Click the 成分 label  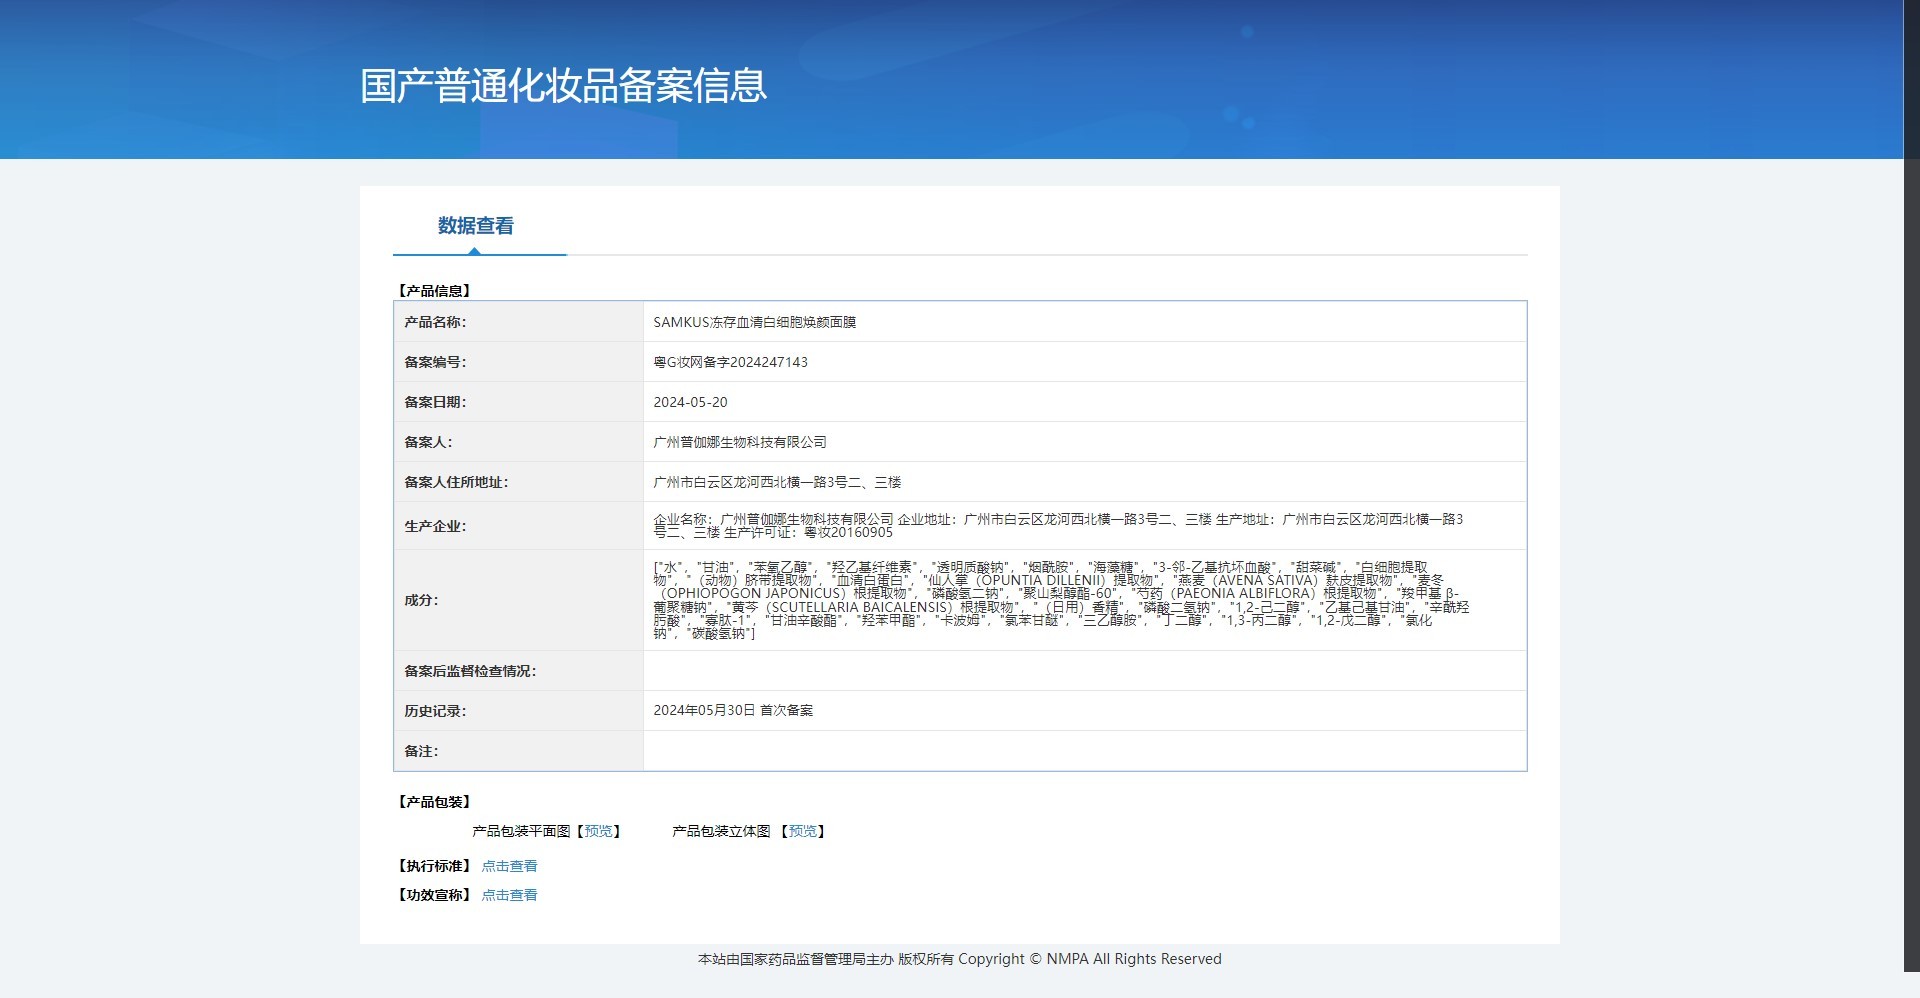coord(421,600)
